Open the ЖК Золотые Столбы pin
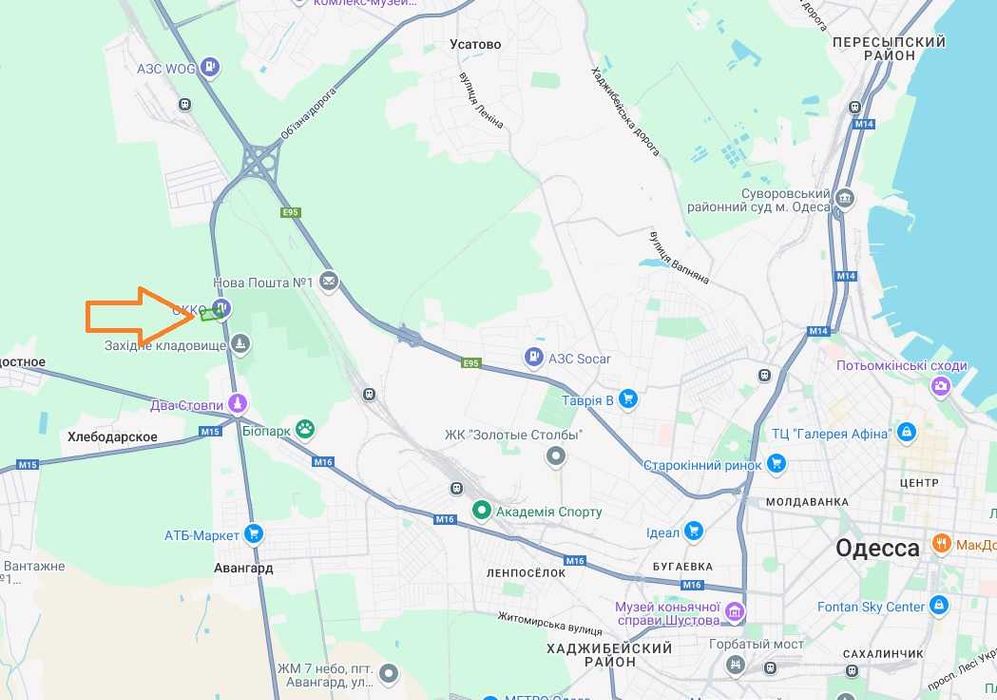Image resolution: width=997 pixels, height=700 pixels. 556,456
